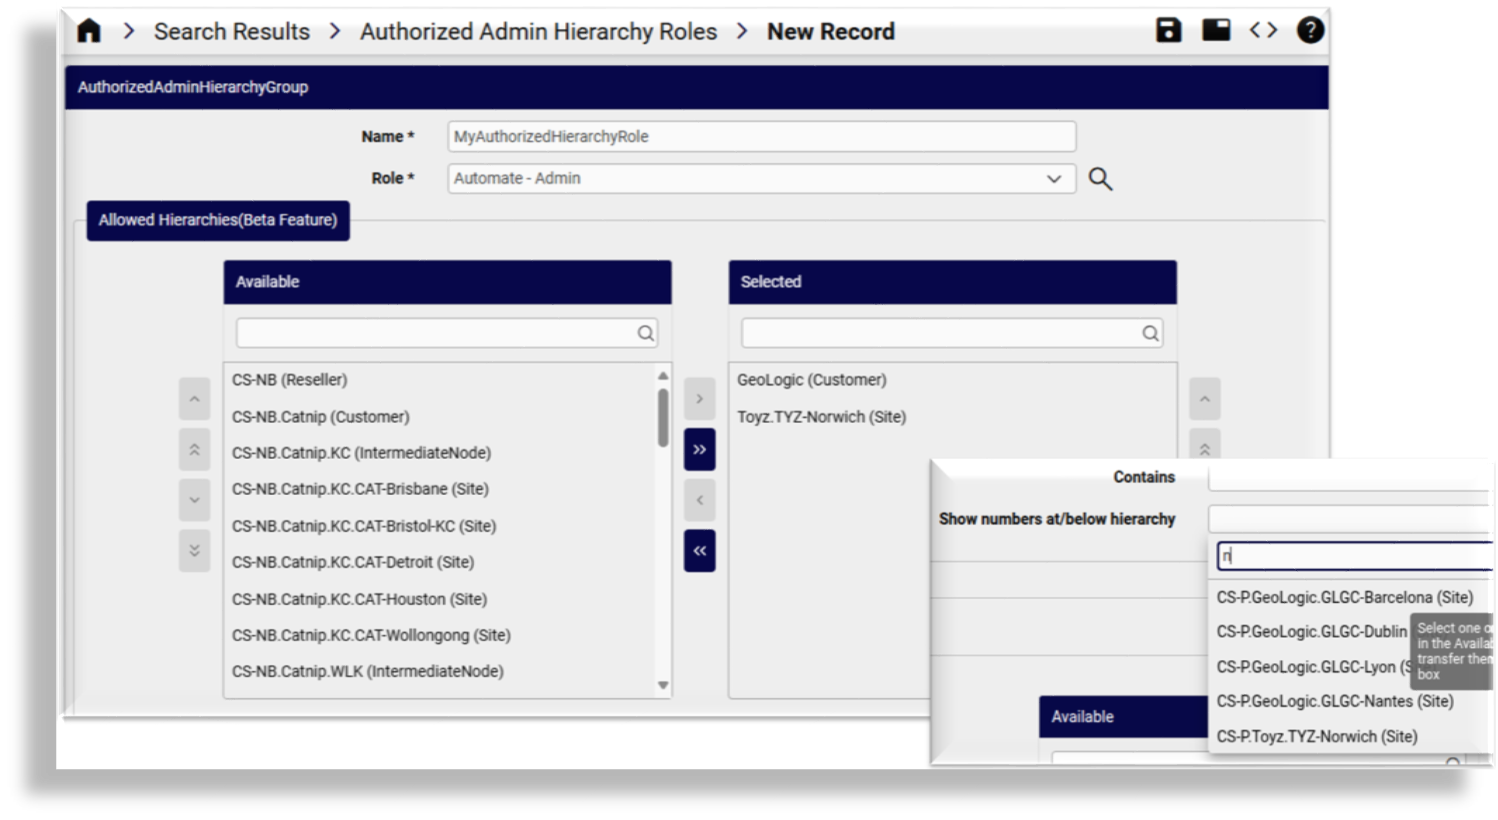
Task: Switch to the Allowed Hierarchies(Beta Feature) tab
Action: tap(217, 221)
